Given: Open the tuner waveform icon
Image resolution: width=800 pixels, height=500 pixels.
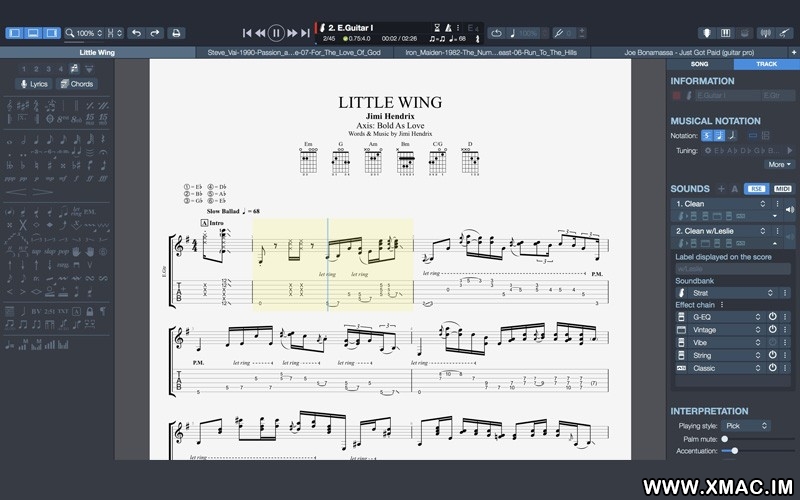Looking at the screenshot, I should tap(765, 33).
